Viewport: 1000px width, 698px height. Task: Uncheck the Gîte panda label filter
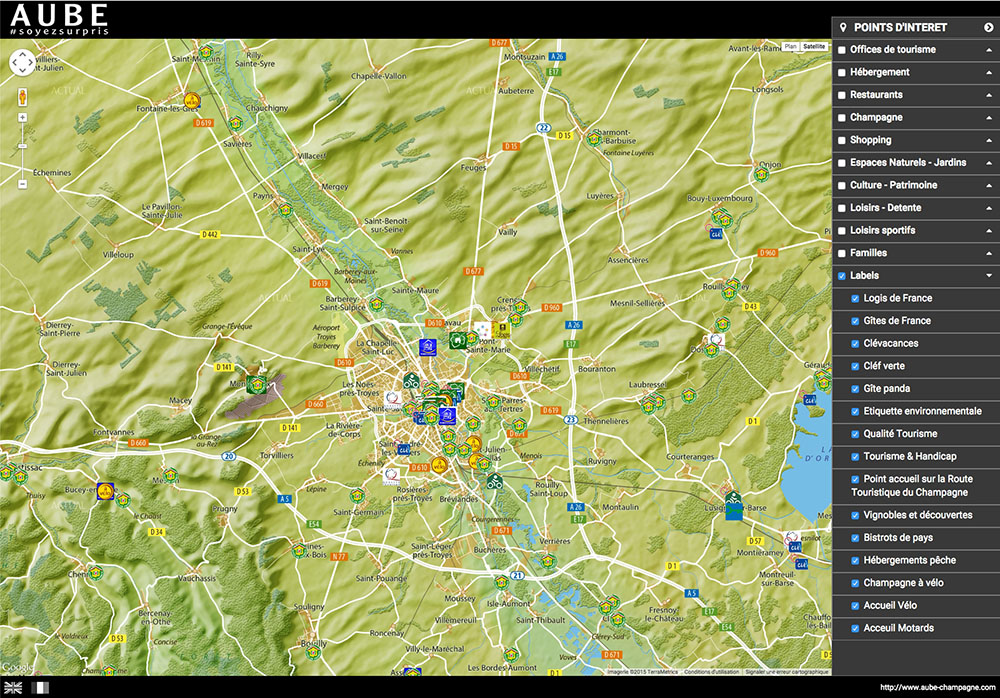point(855,389)
